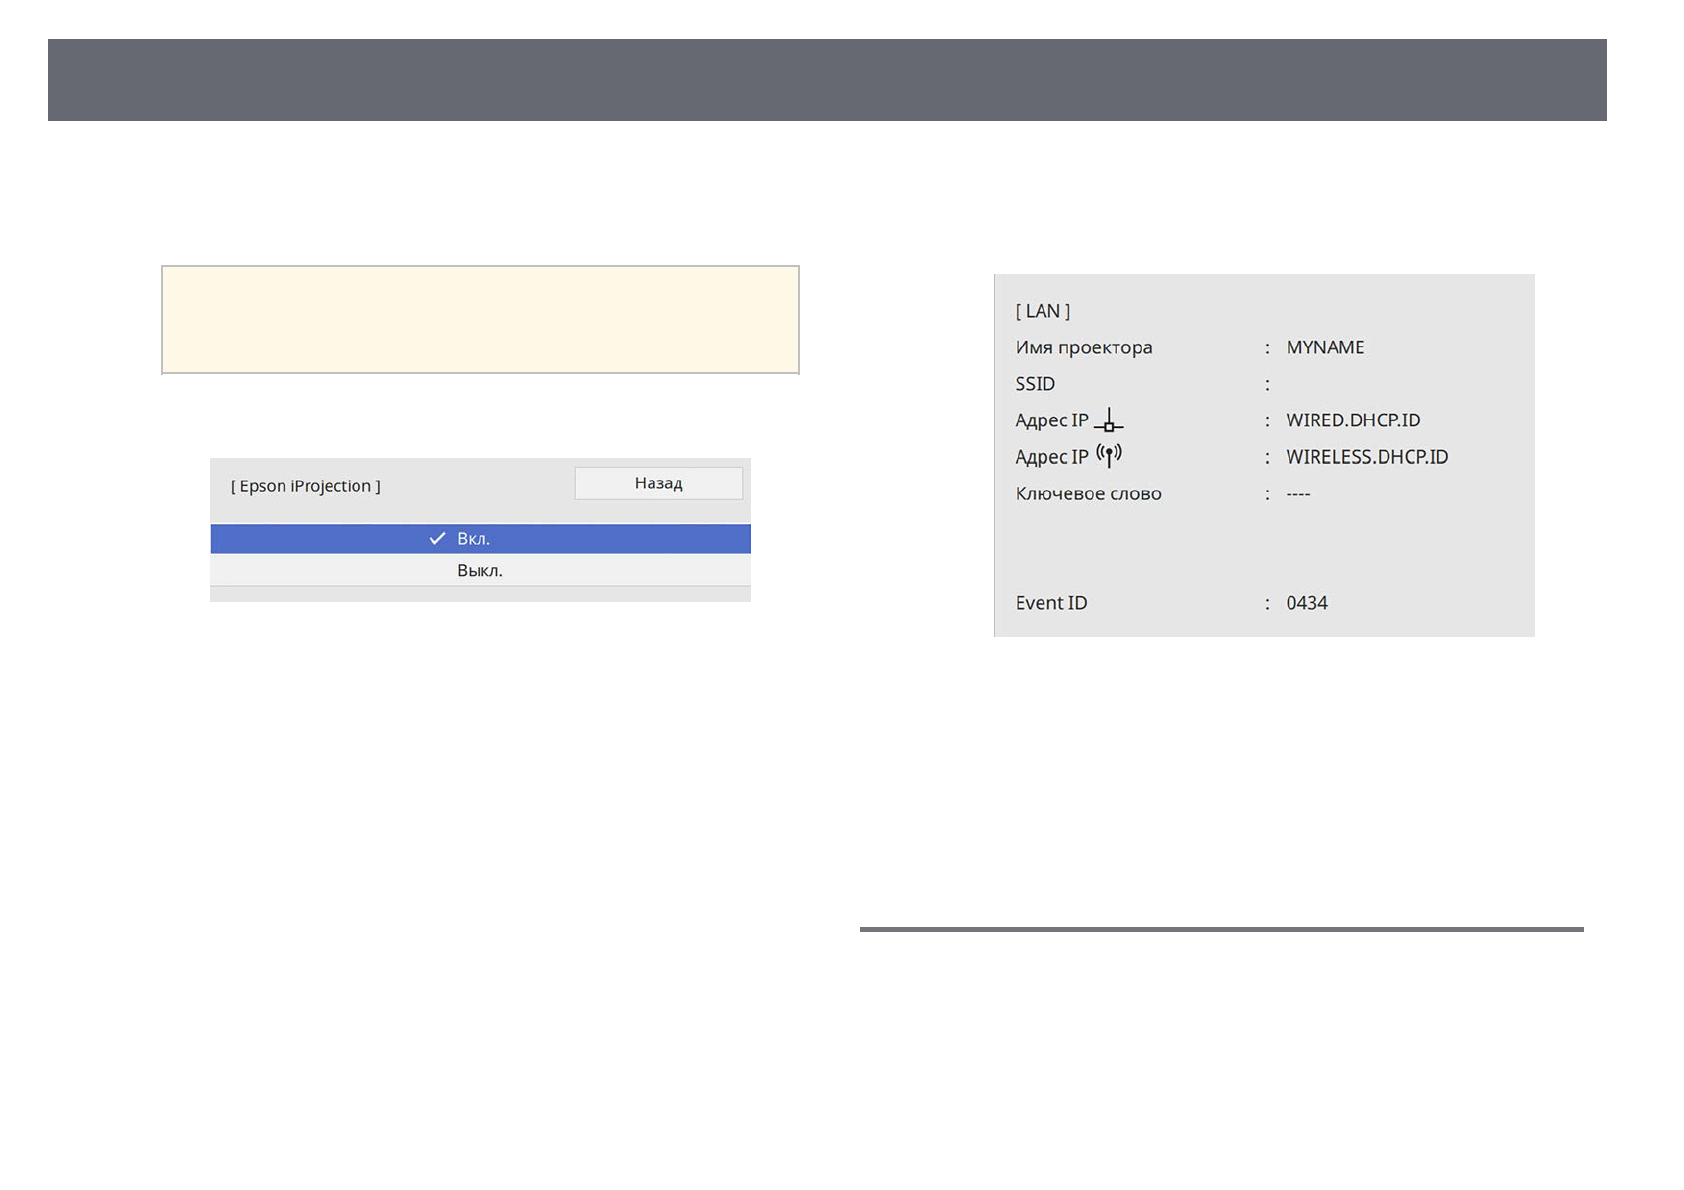
Task: Click the [ LAN ] panel heading
Action: click(x=1042, y=311)
